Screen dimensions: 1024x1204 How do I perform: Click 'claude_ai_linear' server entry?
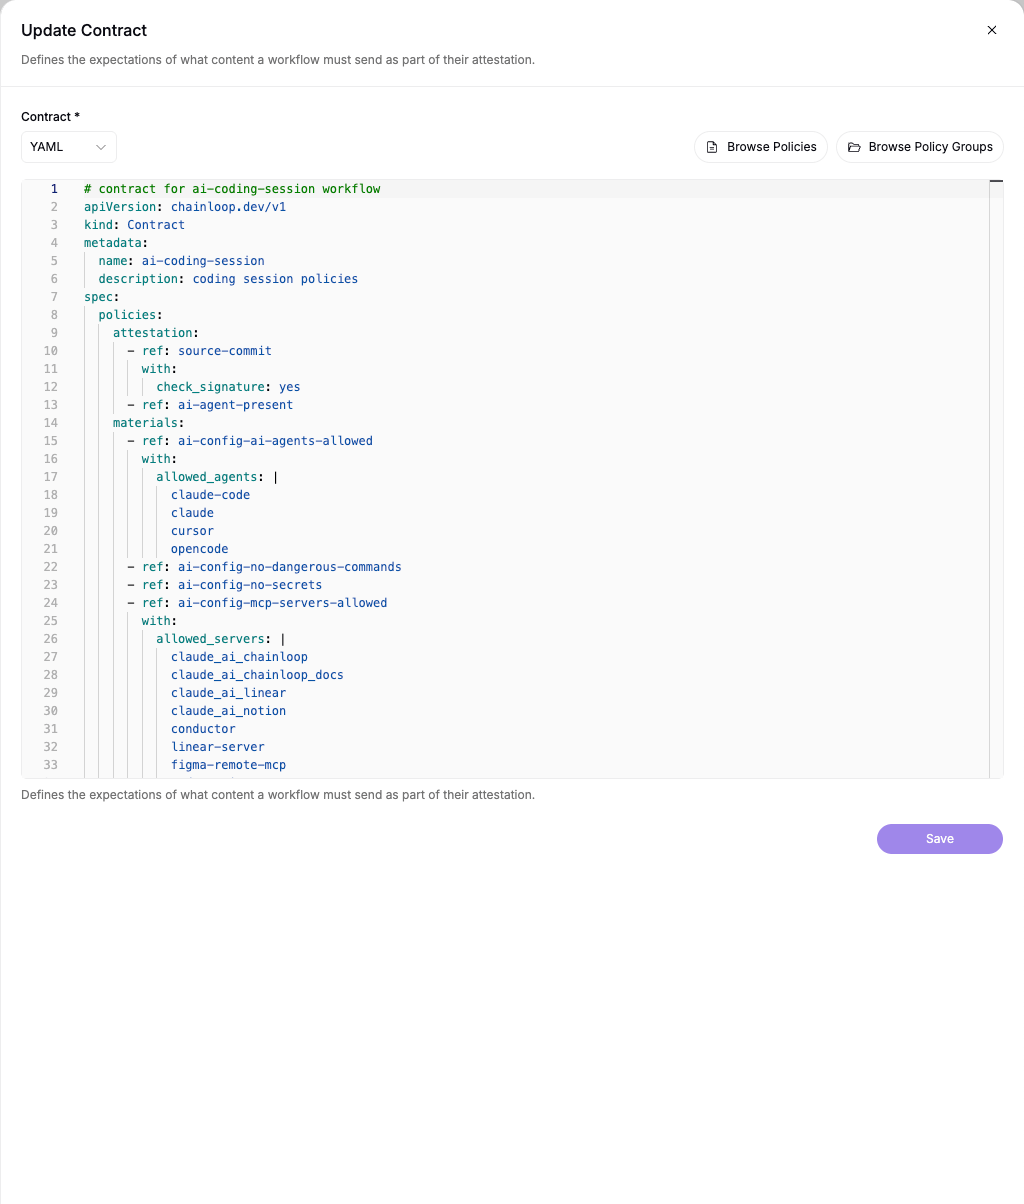coord(228,693)
